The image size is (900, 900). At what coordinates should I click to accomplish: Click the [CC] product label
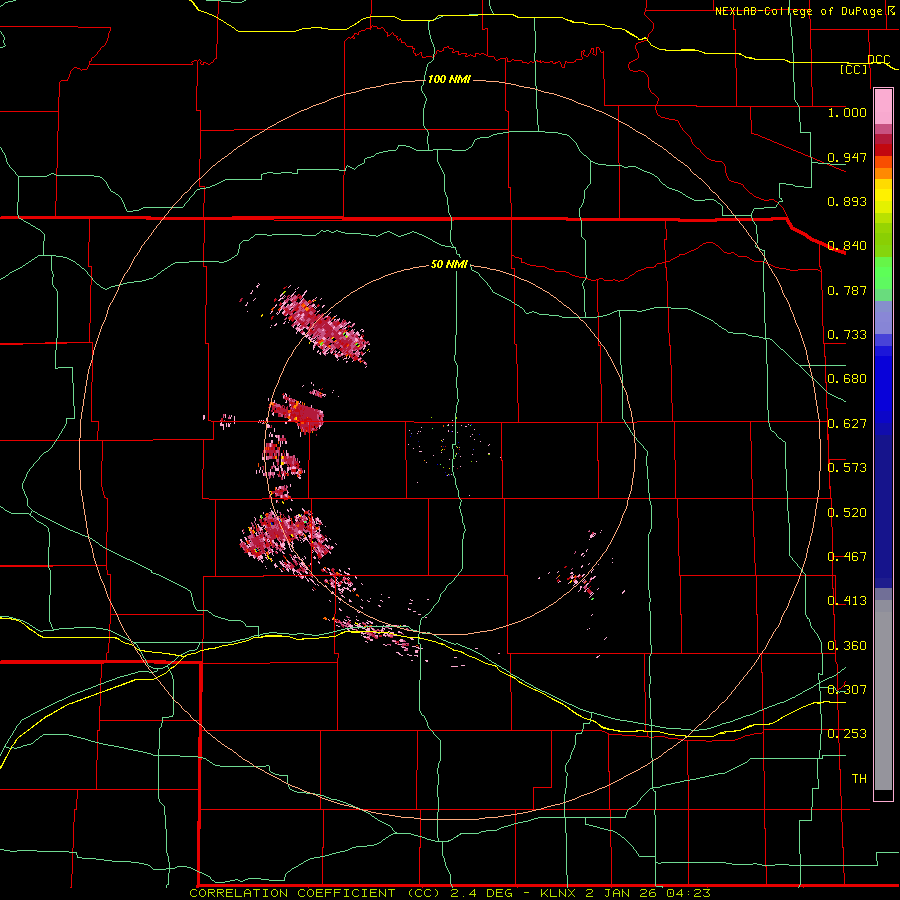point(854,69)
